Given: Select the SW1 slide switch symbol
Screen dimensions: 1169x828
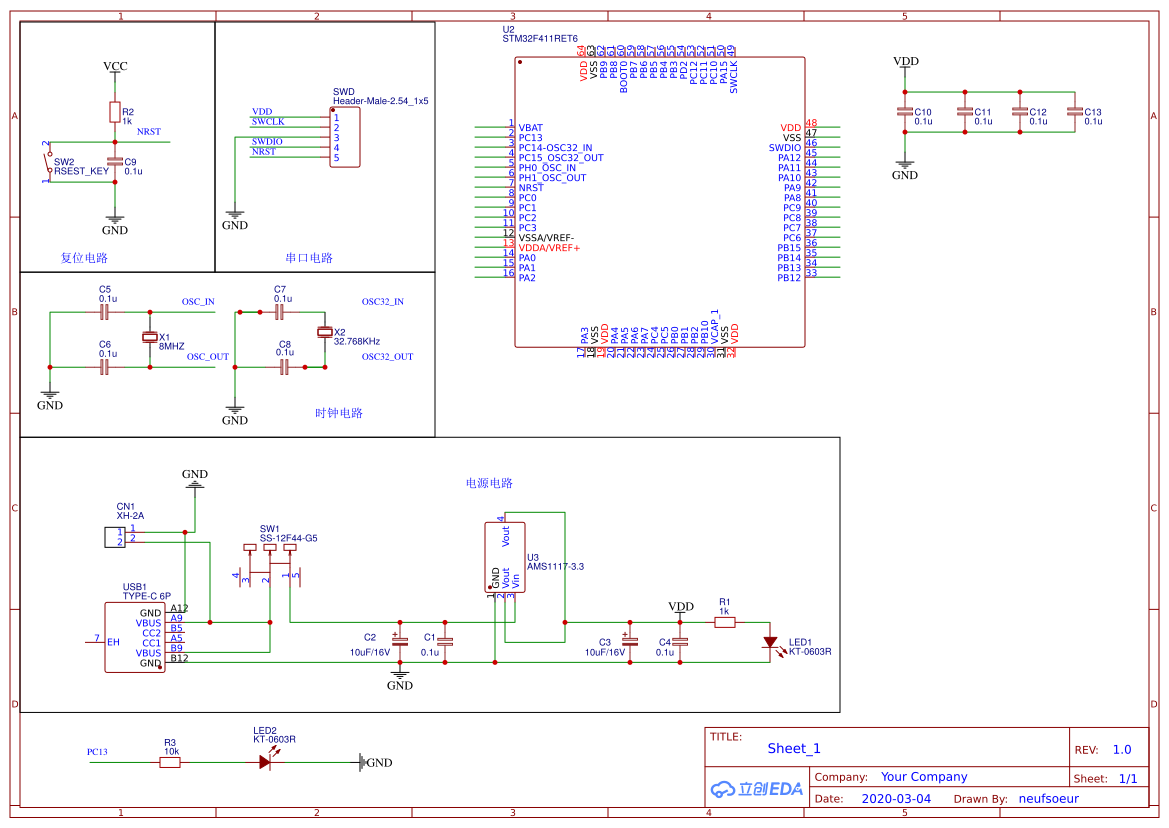Looking at the screenshot, I should coord(270,565).
